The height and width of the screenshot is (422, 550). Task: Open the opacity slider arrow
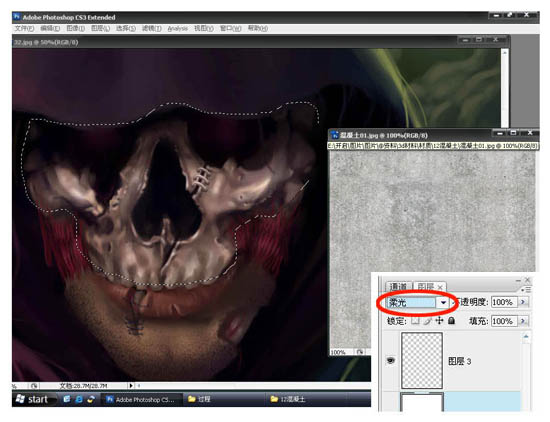pyautogui.click(x=523, y=302)
